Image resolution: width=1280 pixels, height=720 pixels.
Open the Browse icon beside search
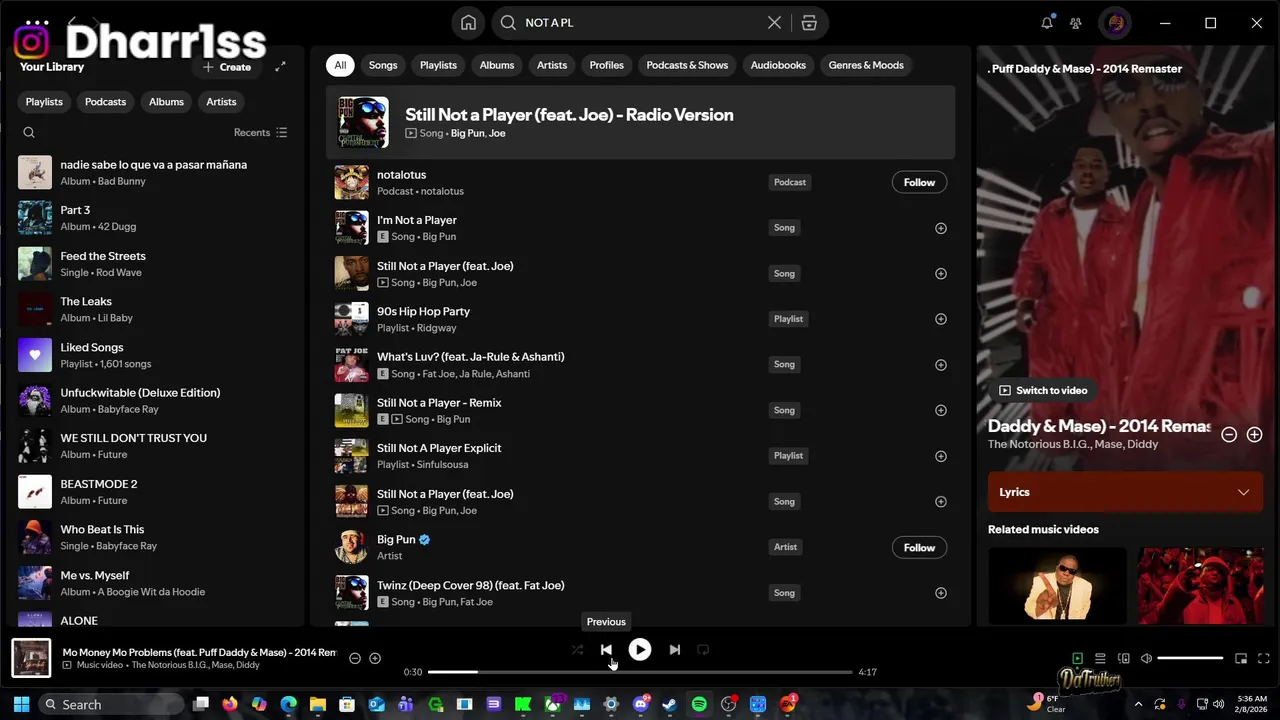(x=809, y=23)
